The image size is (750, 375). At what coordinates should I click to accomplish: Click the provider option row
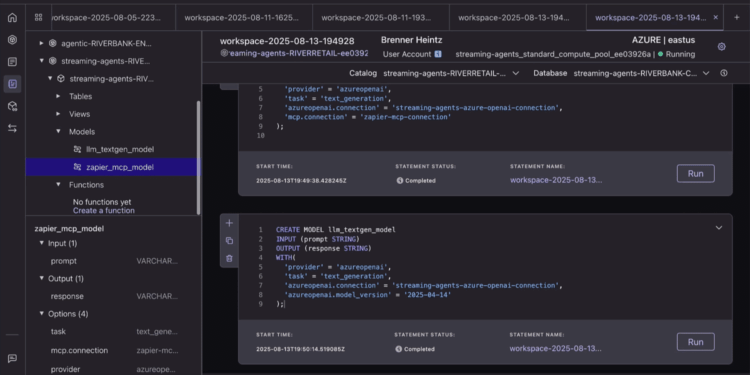coord(114,369)
